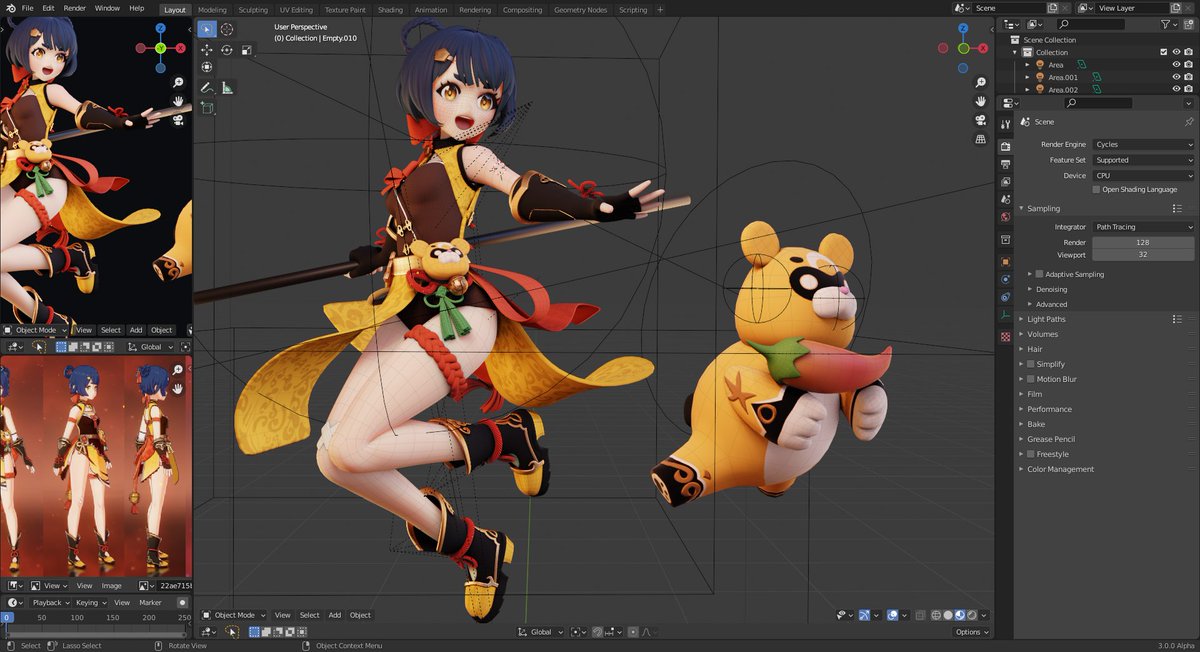Pin the Scene properties panel
The width and height of the screenshot is (1200, 652).
tap(1188, 121)
